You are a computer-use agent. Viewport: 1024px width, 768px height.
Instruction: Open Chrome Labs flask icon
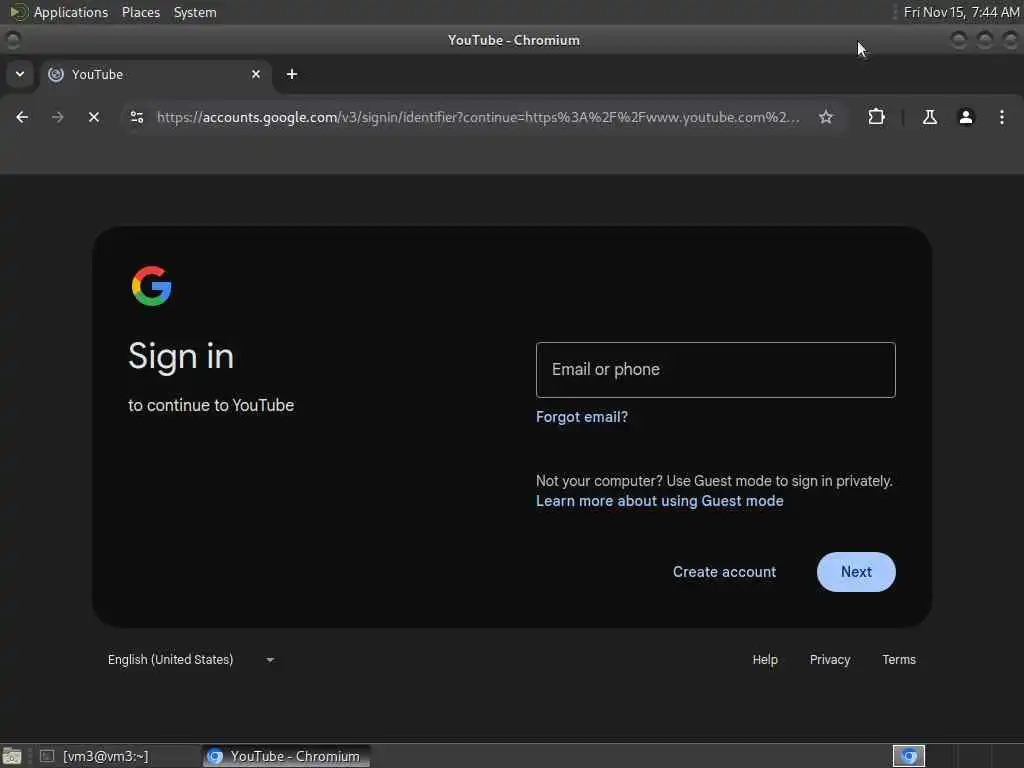coord(929,117)
